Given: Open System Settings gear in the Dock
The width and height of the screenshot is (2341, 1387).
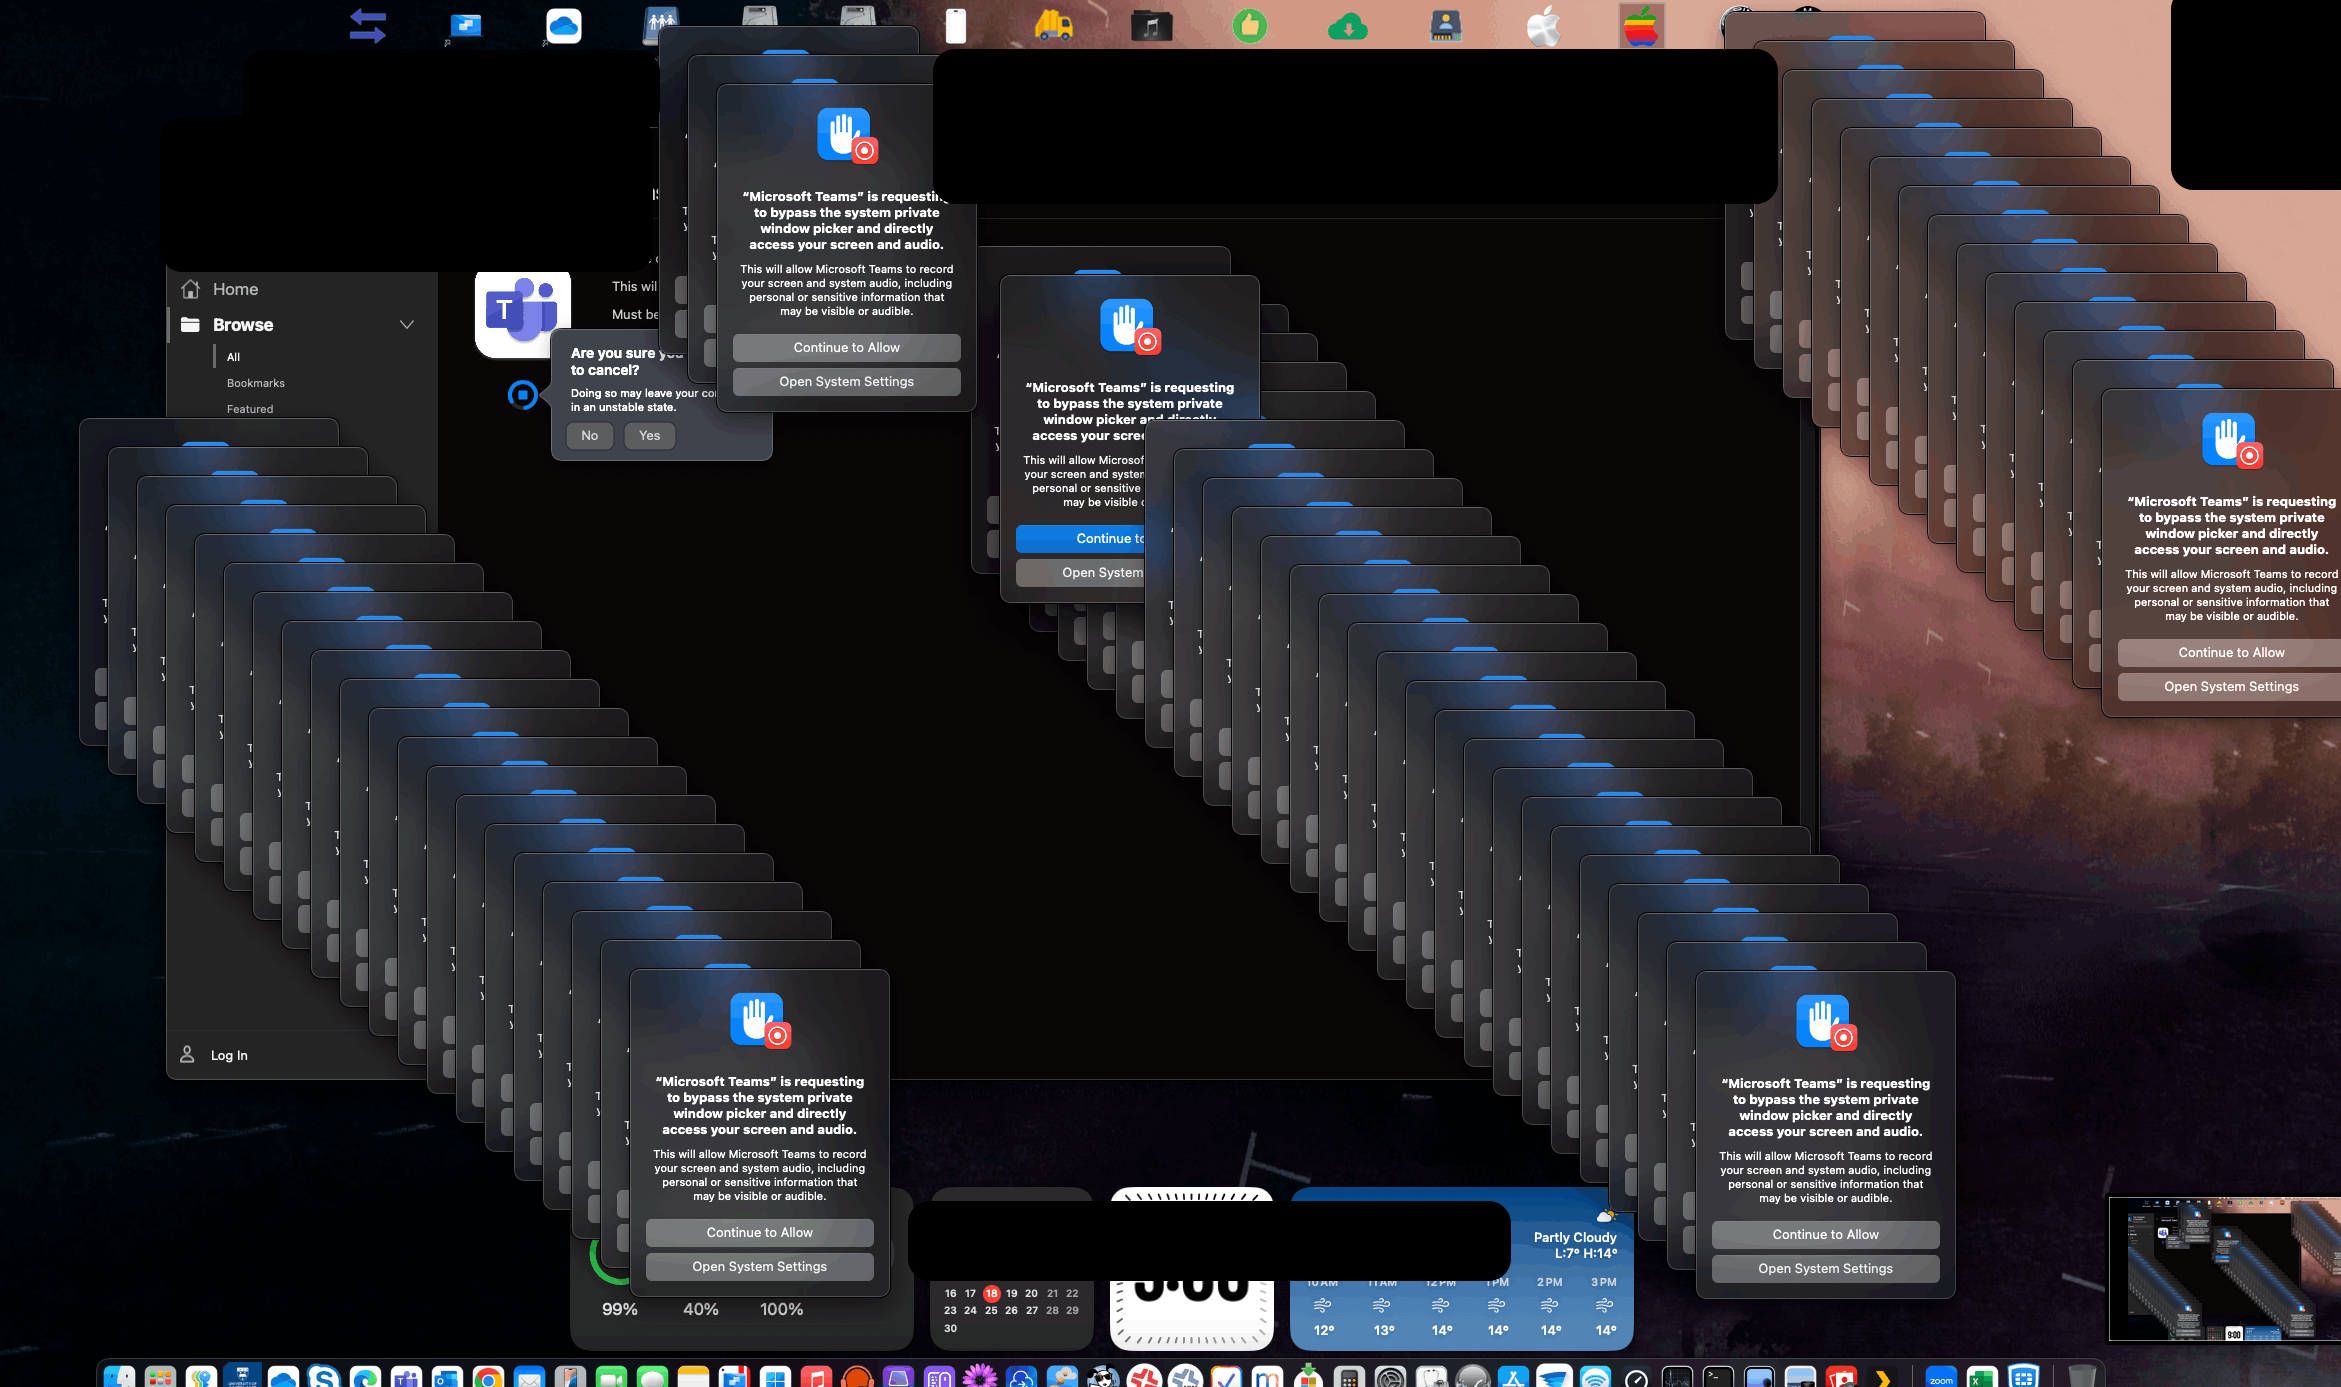Looking at the screenshot, I should pyautogui.click(x=1390, y=1377).
